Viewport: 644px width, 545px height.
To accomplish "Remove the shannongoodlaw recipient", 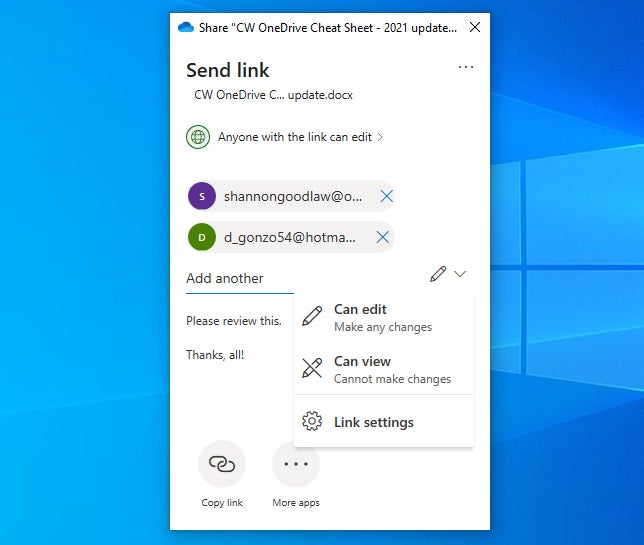I will 386,196.
